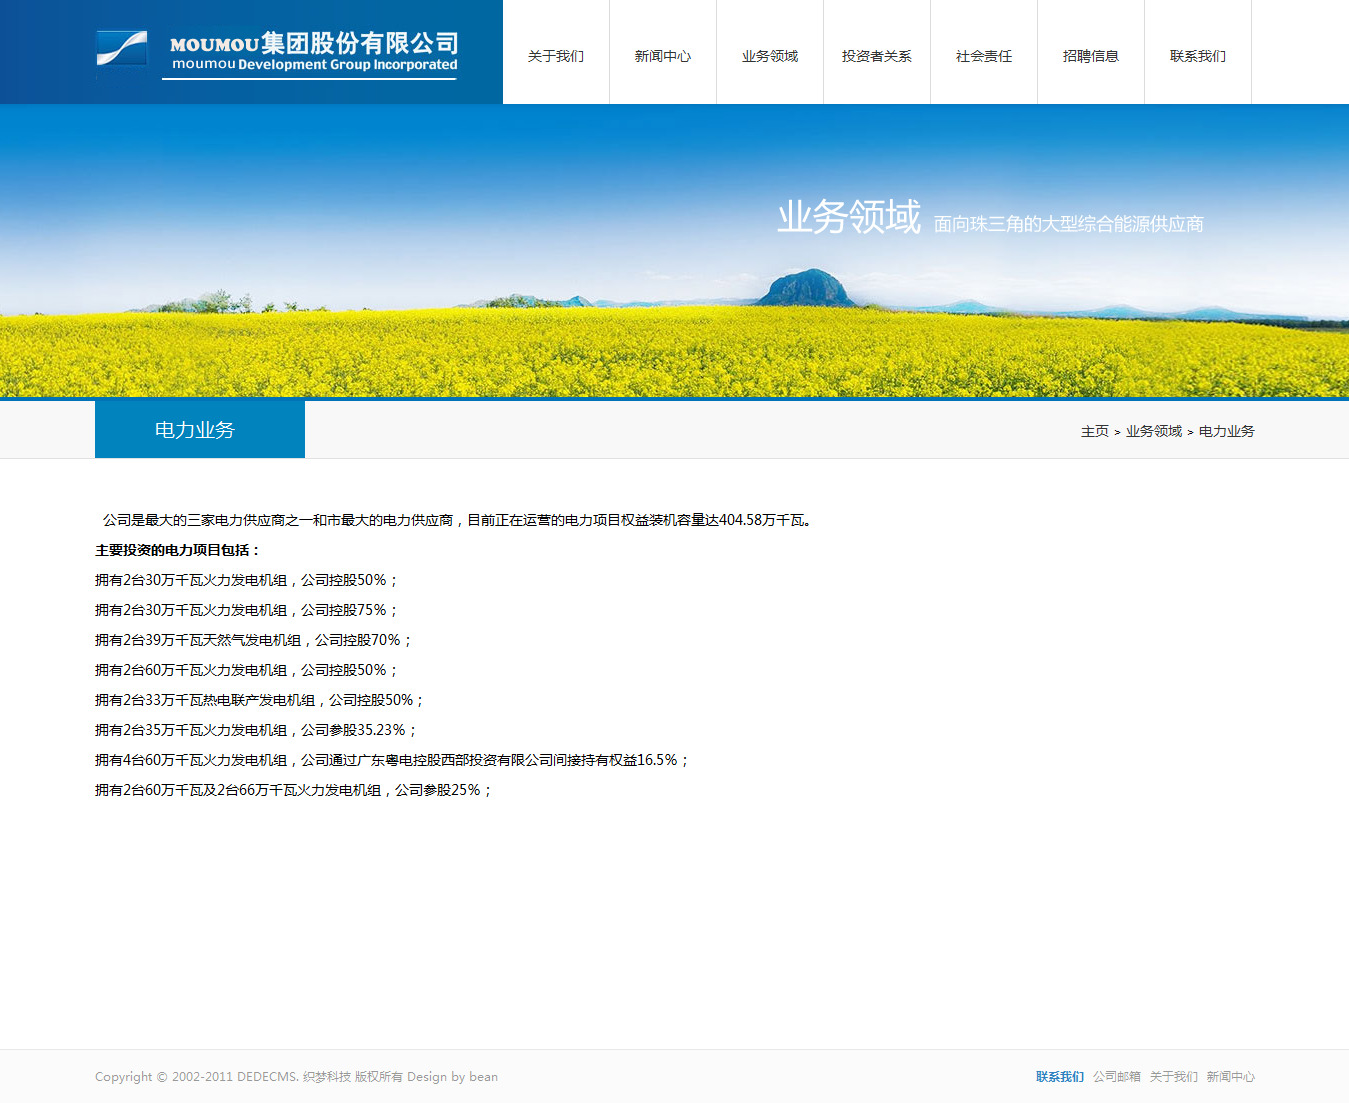Open the 社会责任 navigation item
Viewport: 1349px width, 1103px height.
pyautogui.click(x=984, y=56)
